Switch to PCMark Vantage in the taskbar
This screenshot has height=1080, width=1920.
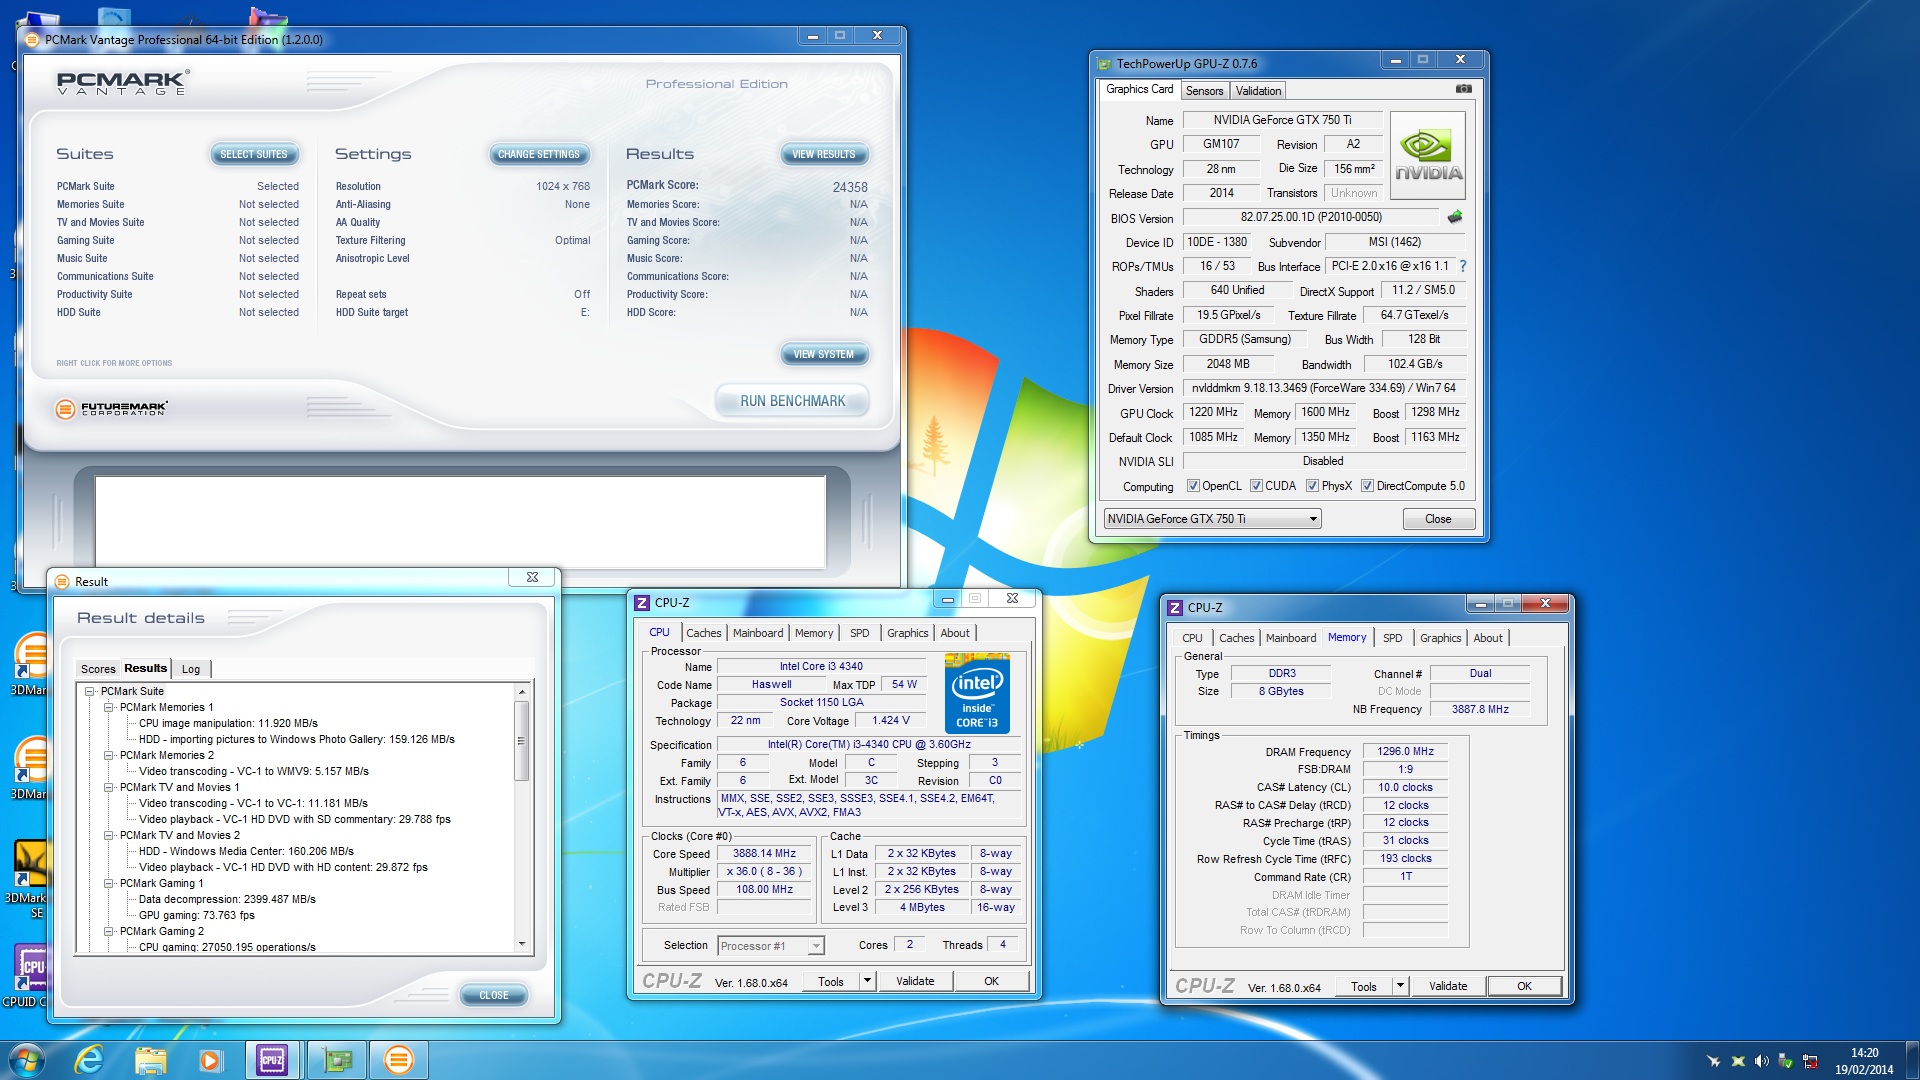pyautogui.click(x=398, y=1060)
